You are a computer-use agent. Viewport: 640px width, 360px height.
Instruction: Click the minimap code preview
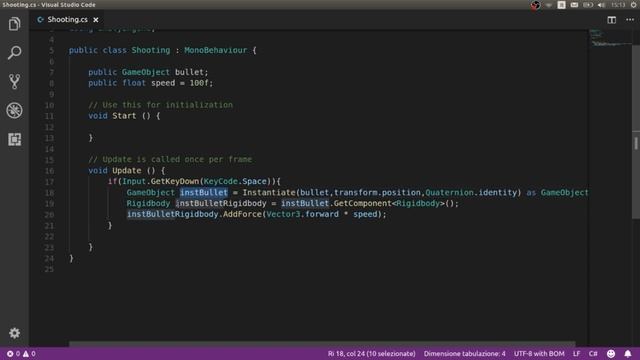610,38
